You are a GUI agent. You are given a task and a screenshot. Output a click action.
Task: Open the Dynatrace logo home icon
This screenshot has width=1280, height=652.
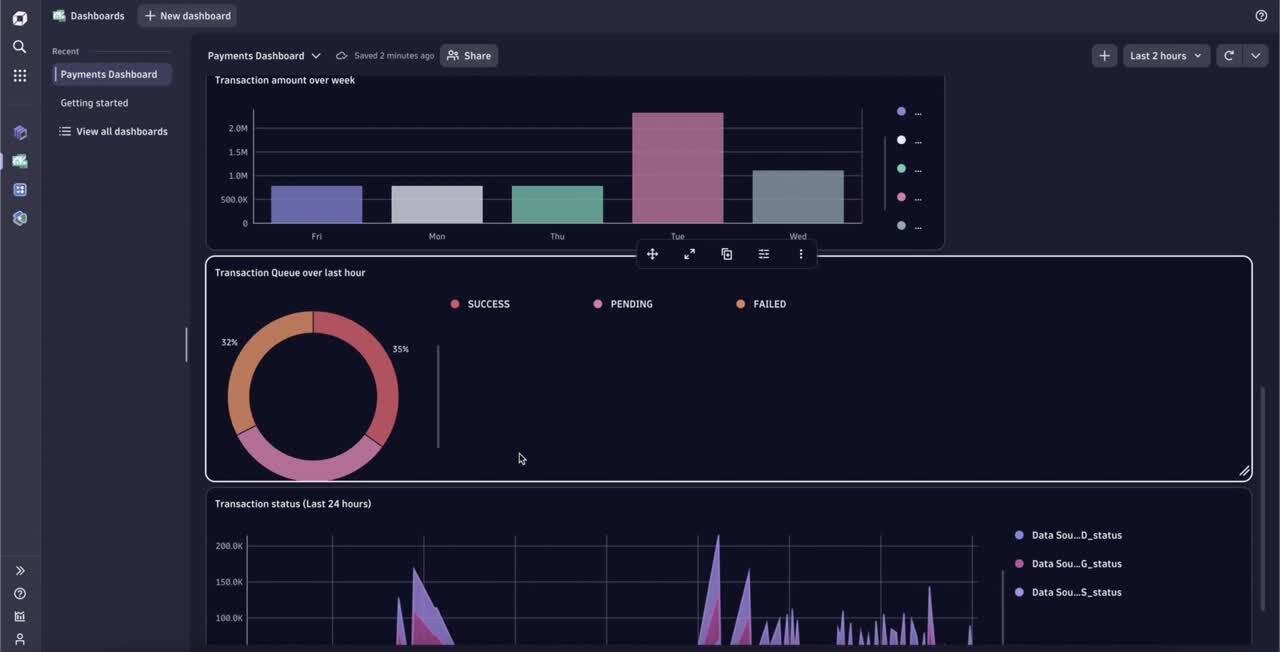[19, 17]
